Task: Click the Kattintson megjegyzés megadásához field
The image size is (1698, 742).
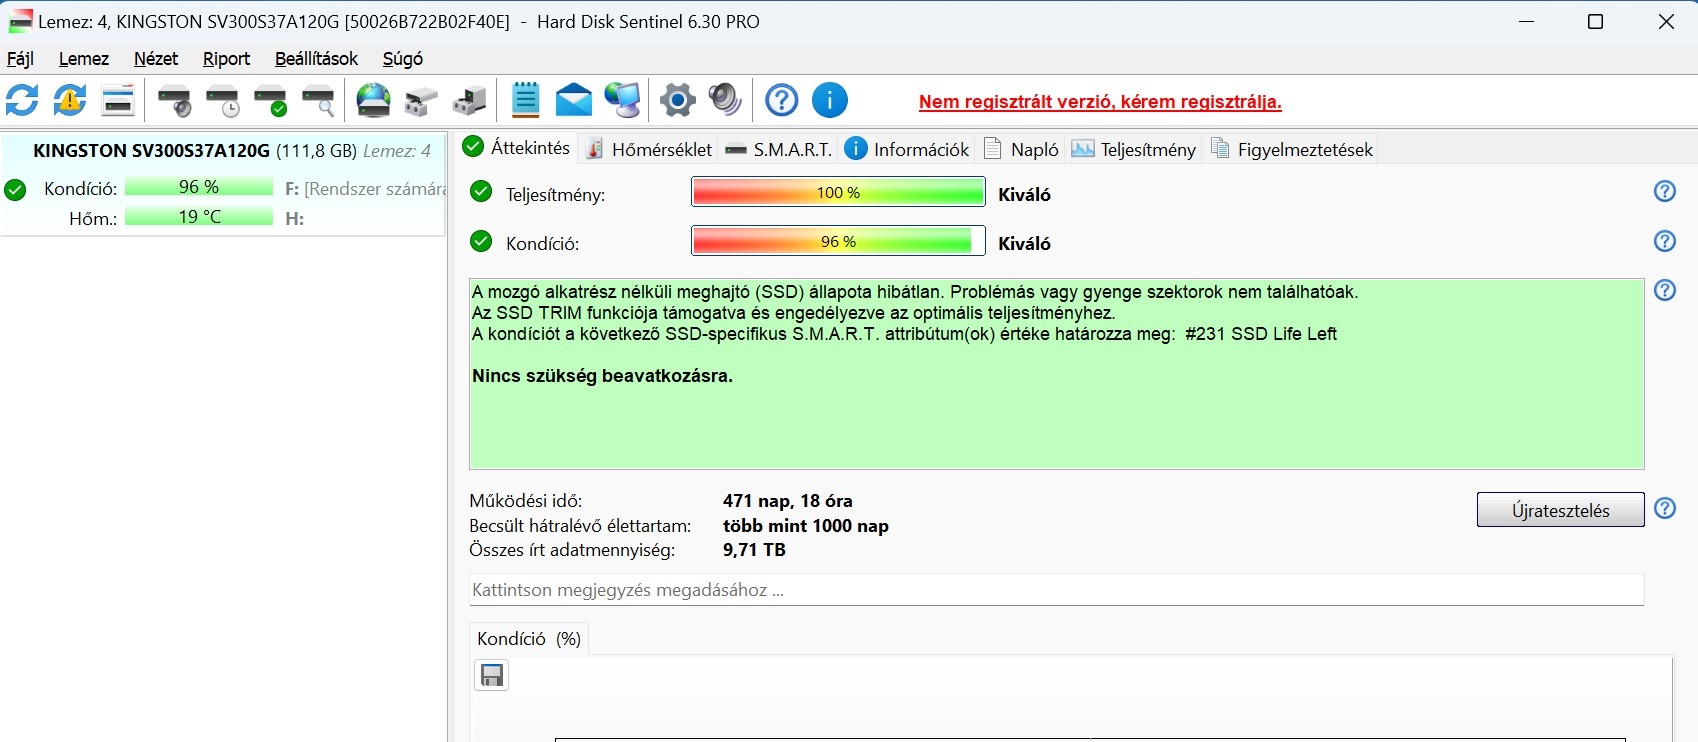Action: 1056,590
